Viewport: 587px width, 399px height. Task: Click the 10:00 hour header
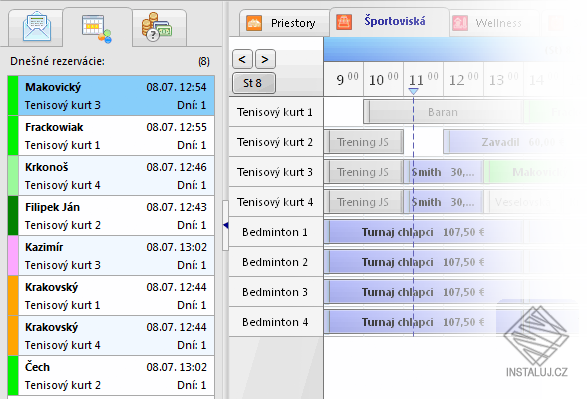click(x=384, y=79)
